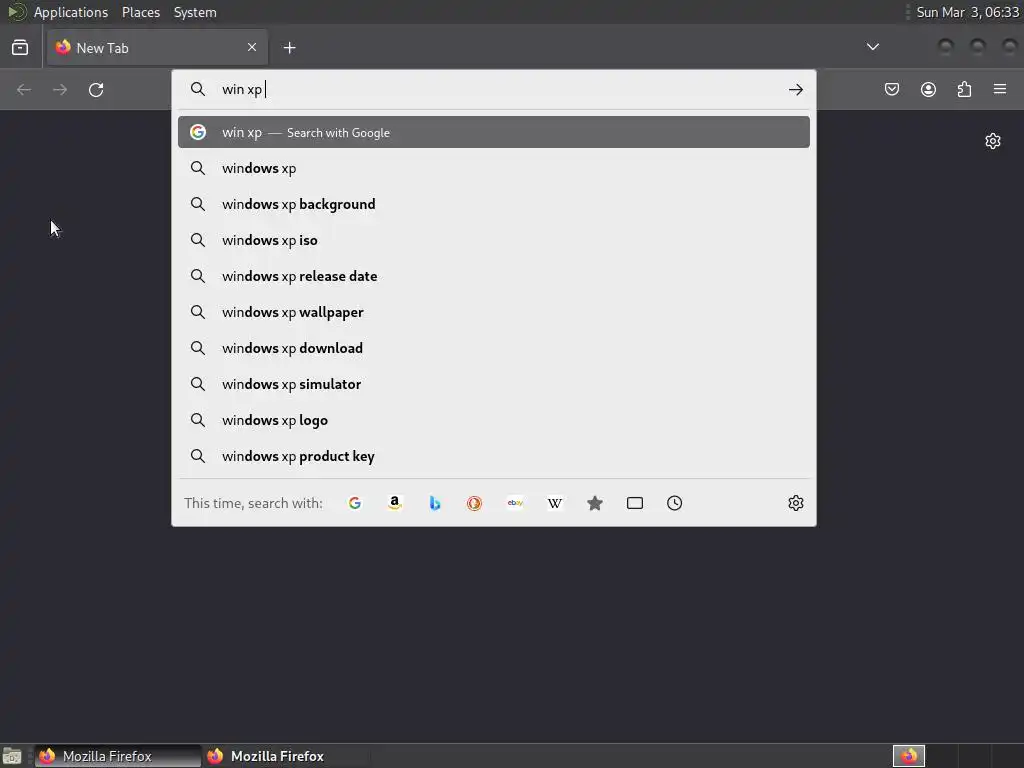
Task: Search bookmarks via the star icon
Action: 594,503
